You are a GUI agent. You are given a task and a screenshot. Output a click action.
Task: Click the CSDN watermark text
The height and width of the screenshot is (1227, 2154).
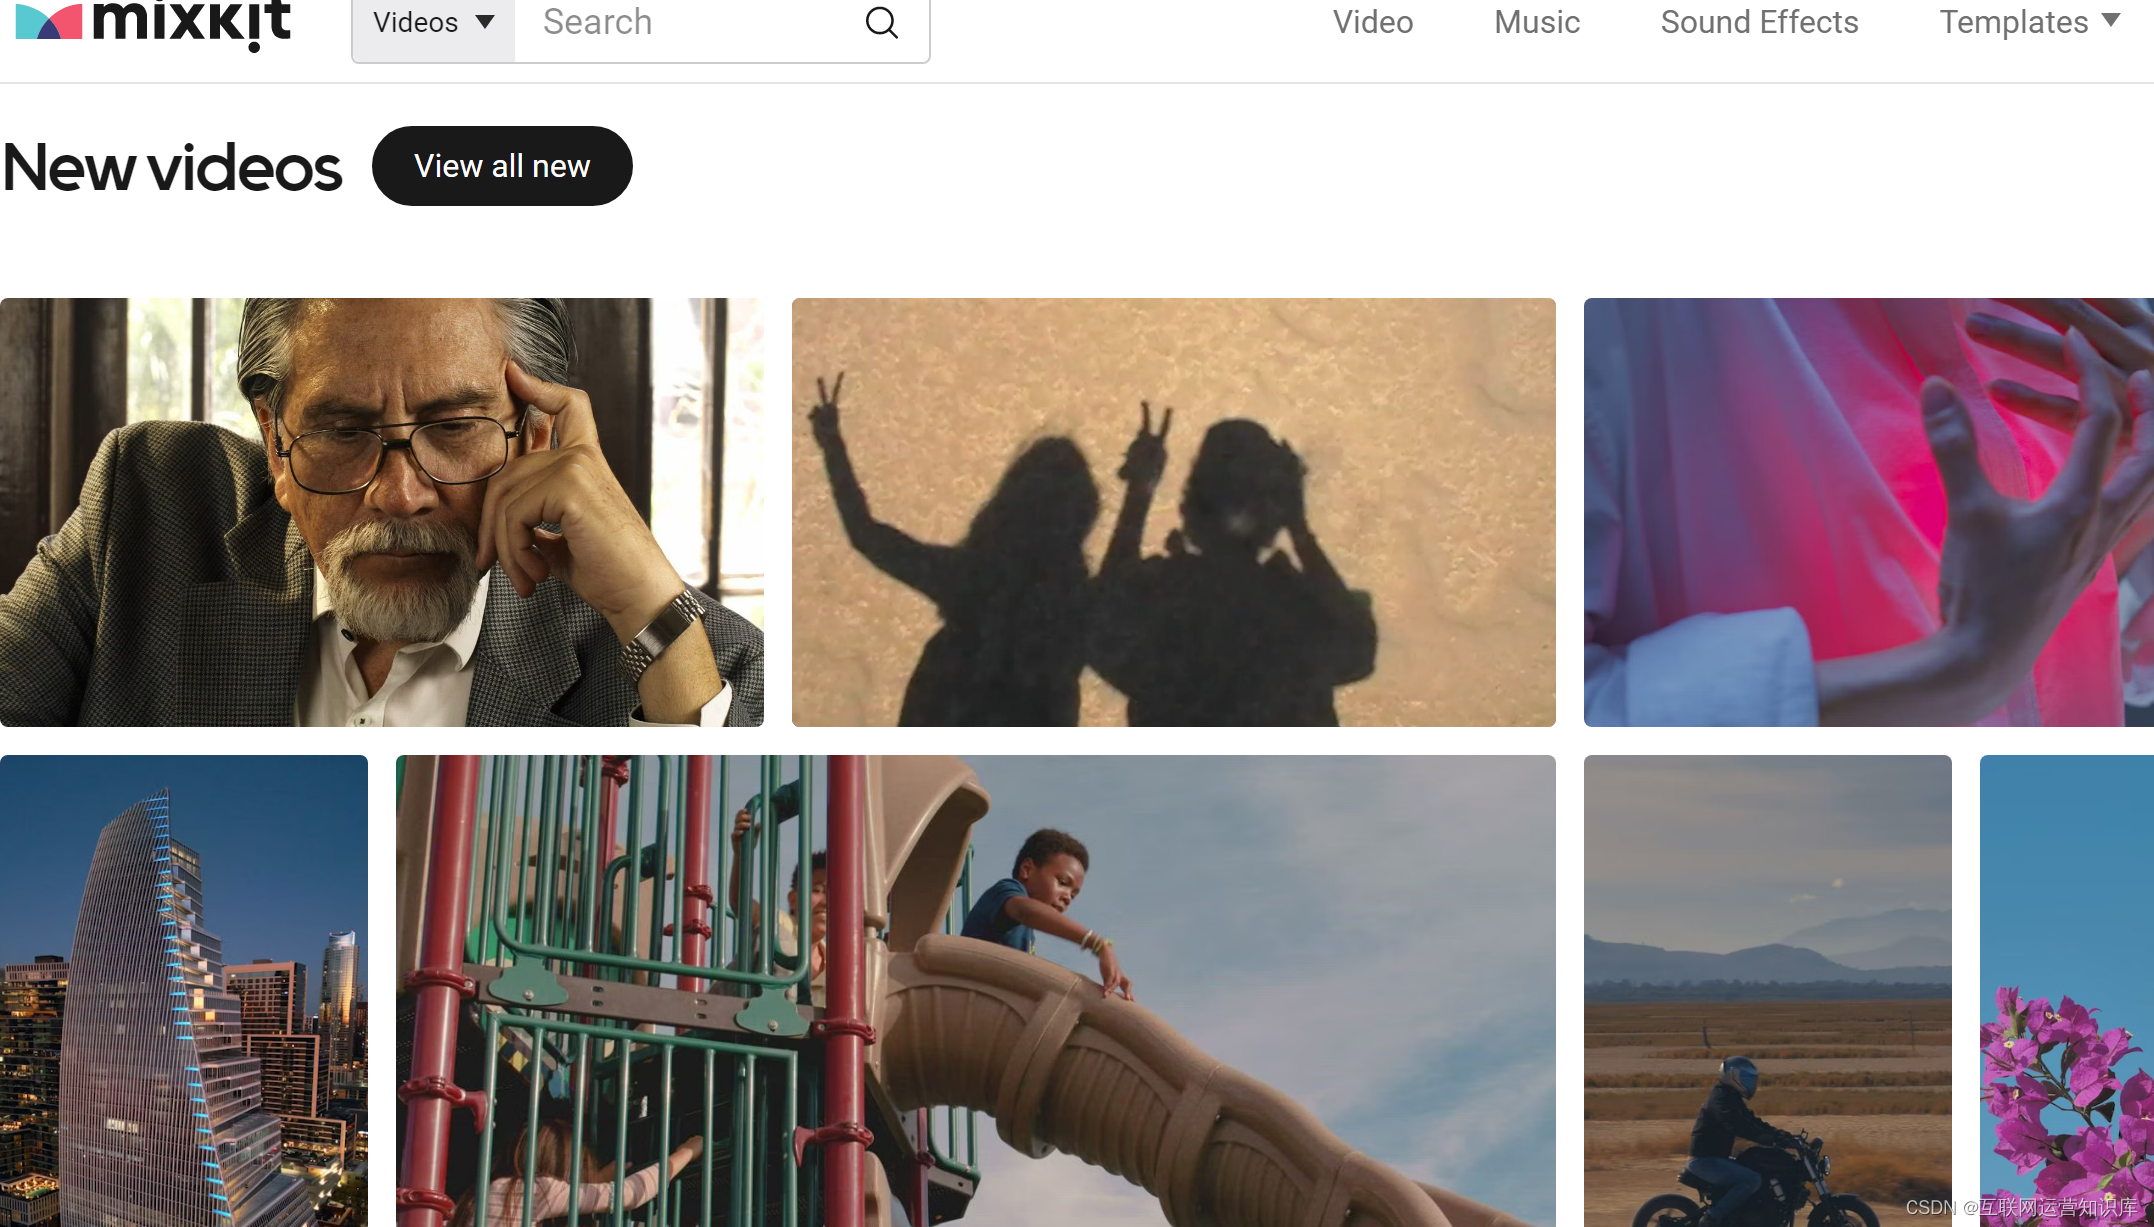click(x=2020, y=1207)
